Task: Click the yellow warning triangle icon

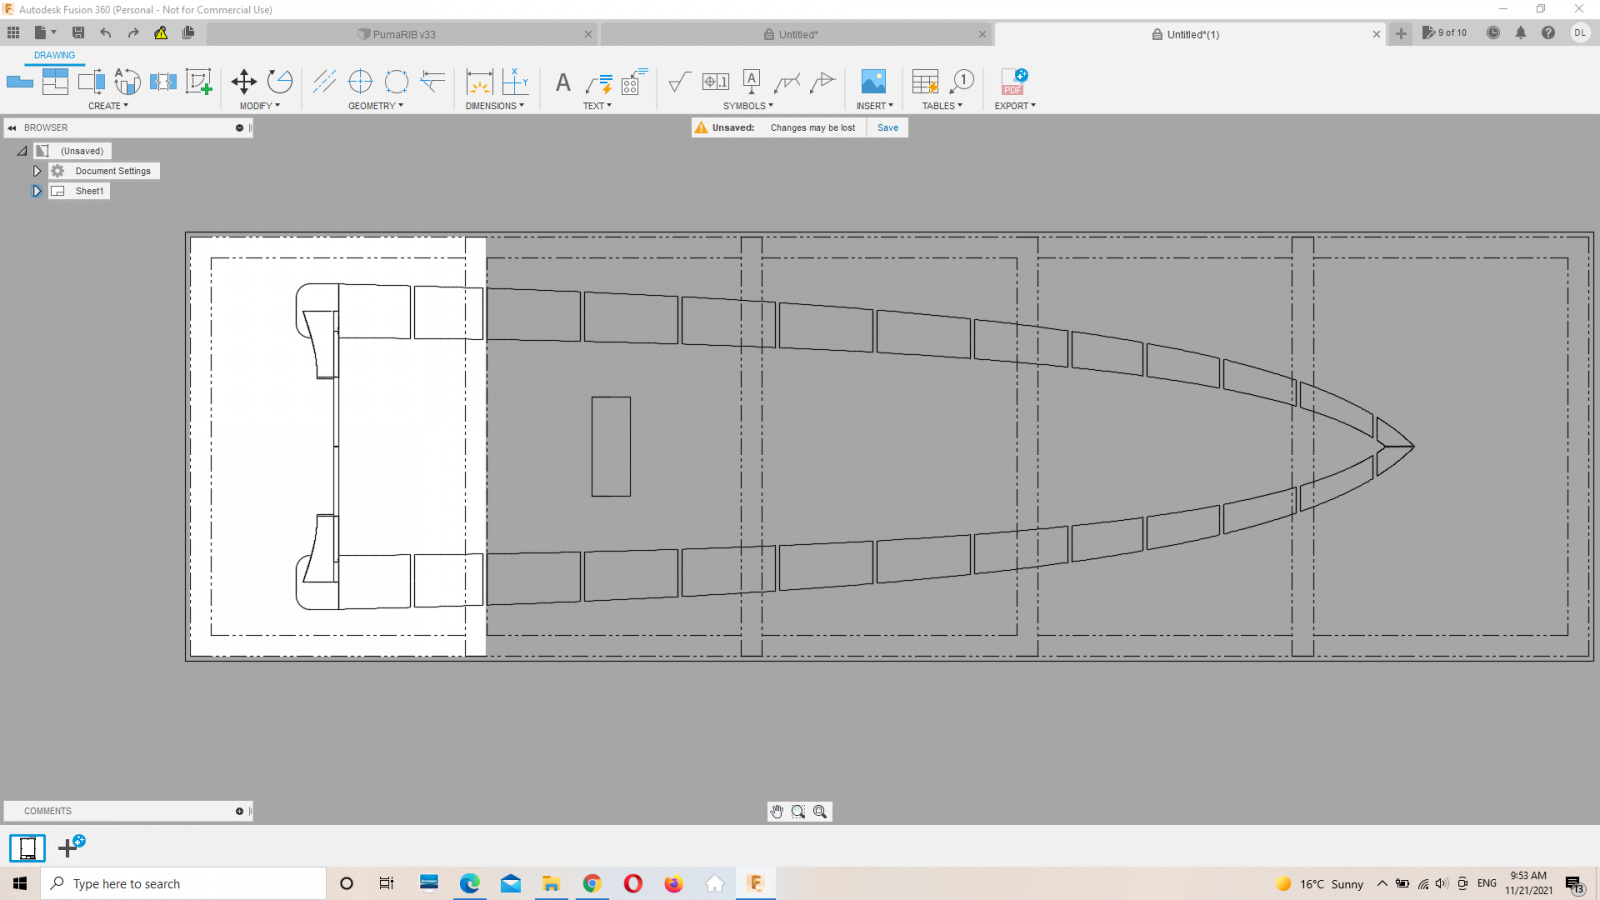Action: point(161,33)
